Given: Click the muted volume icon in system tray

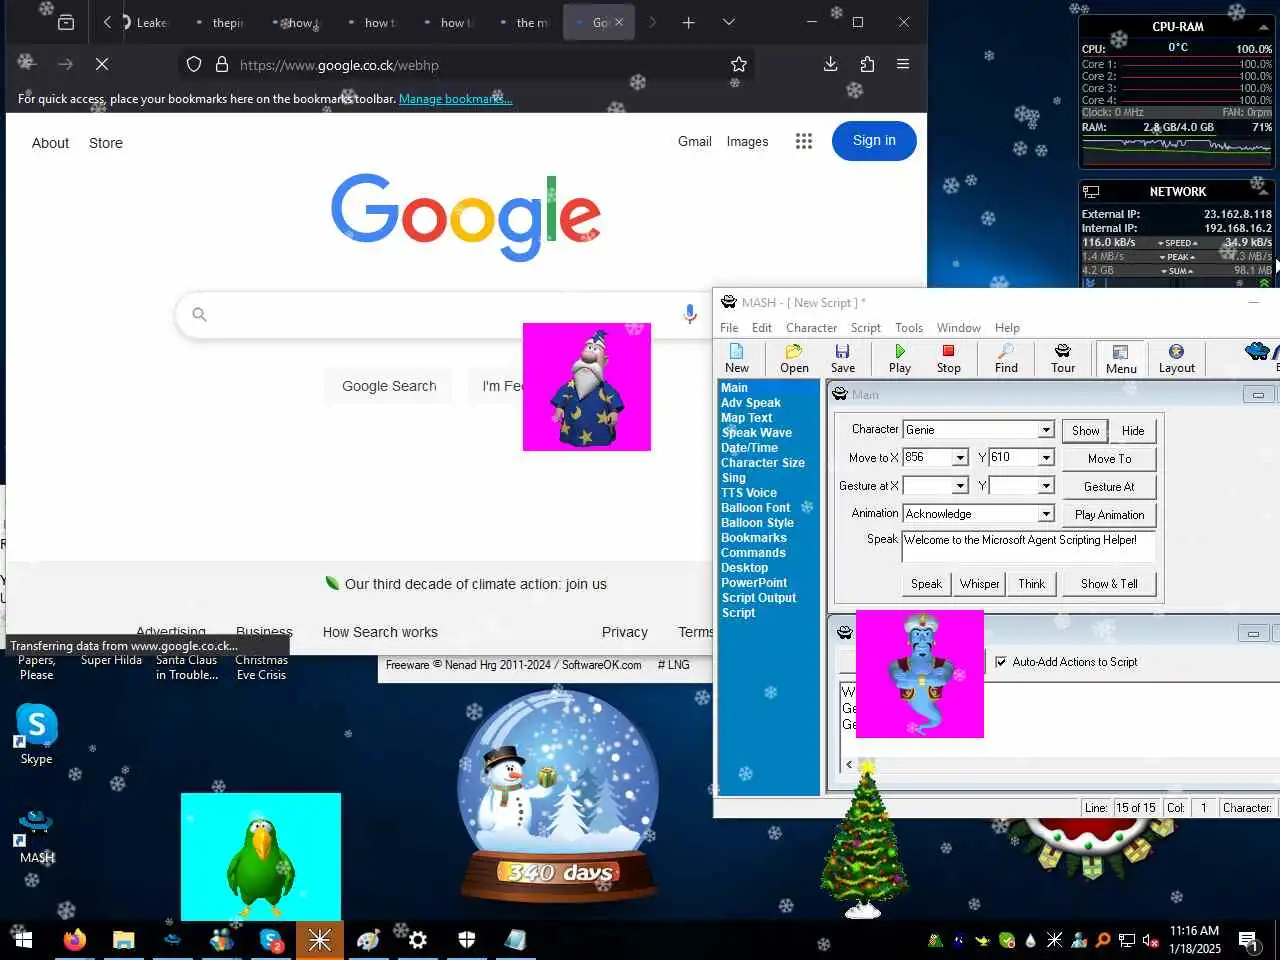Looking at the screenshot, I should pos(1150,940).
